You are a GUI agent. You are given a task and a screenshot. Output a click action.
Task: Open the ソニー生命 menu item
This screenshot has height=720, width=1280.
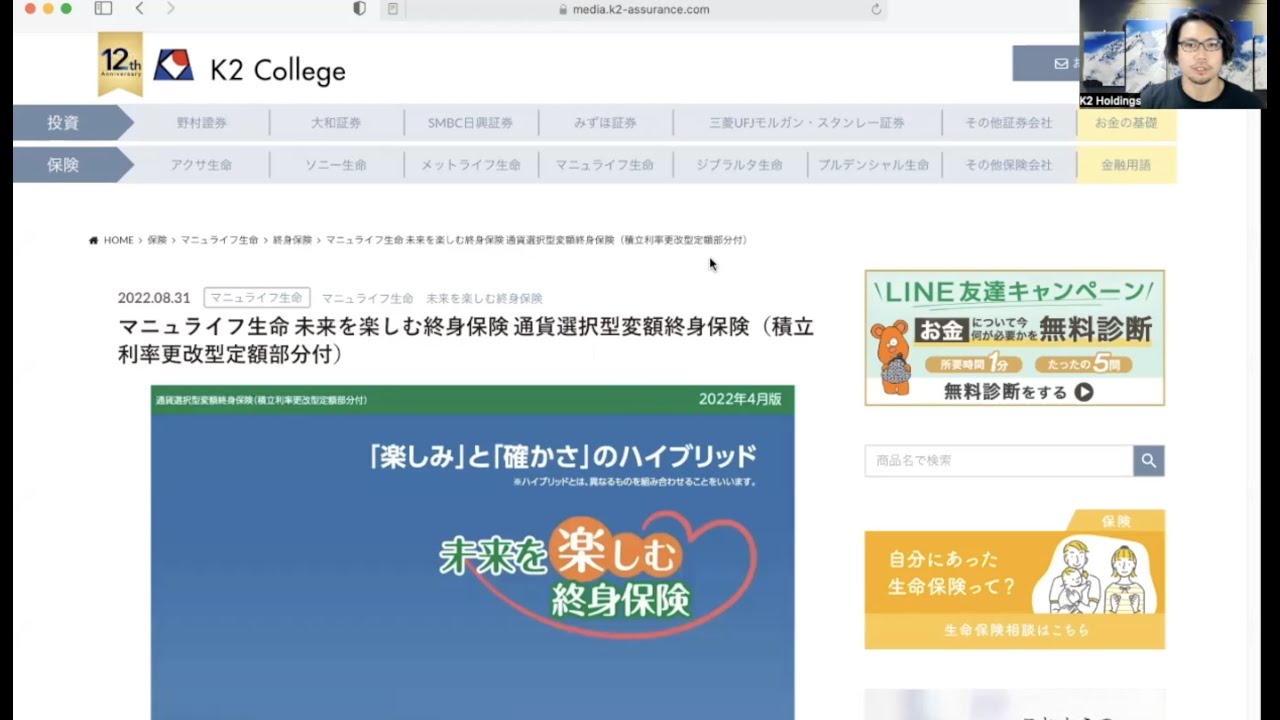(x=336, y=165)
